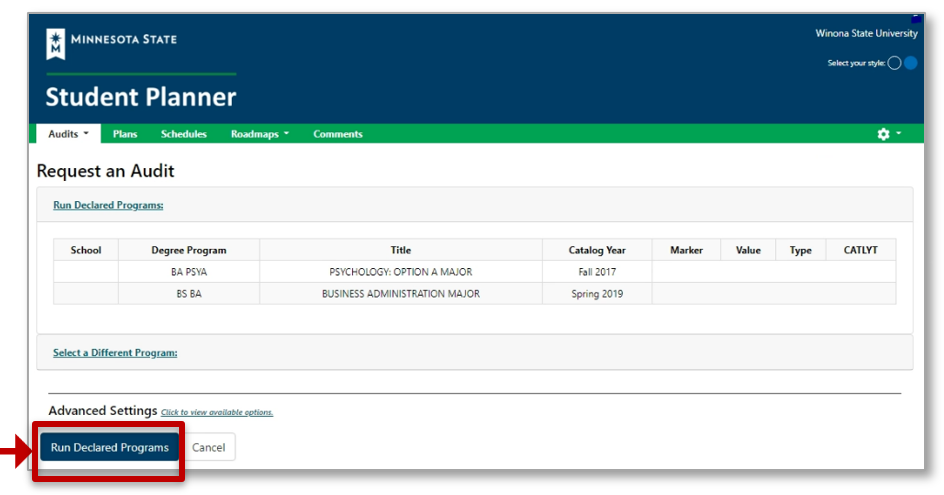The width and height of the screenshot is (944, 495).
Task: Select the white style circle option
Action: point(894,63)
